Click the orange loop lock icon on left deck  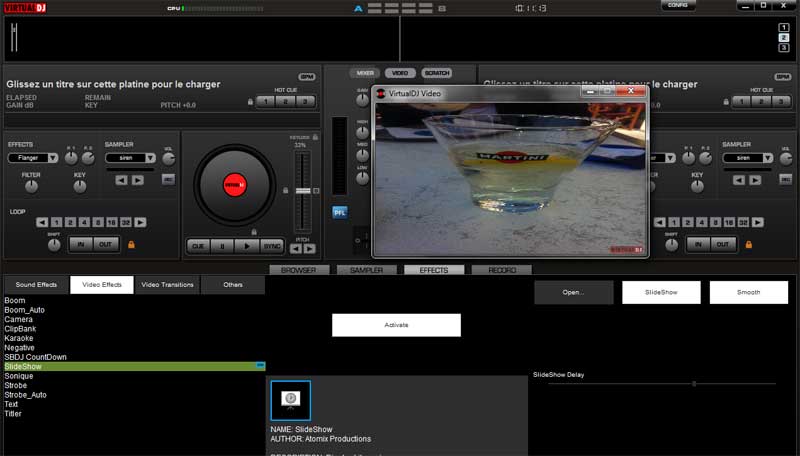[131, 244]
